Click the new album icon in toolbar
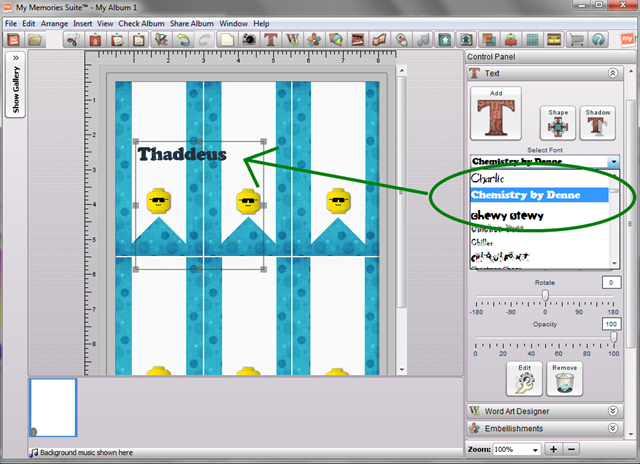Image resolution: width=640 pixels, height=464 pixels. [x=13, y=40]
